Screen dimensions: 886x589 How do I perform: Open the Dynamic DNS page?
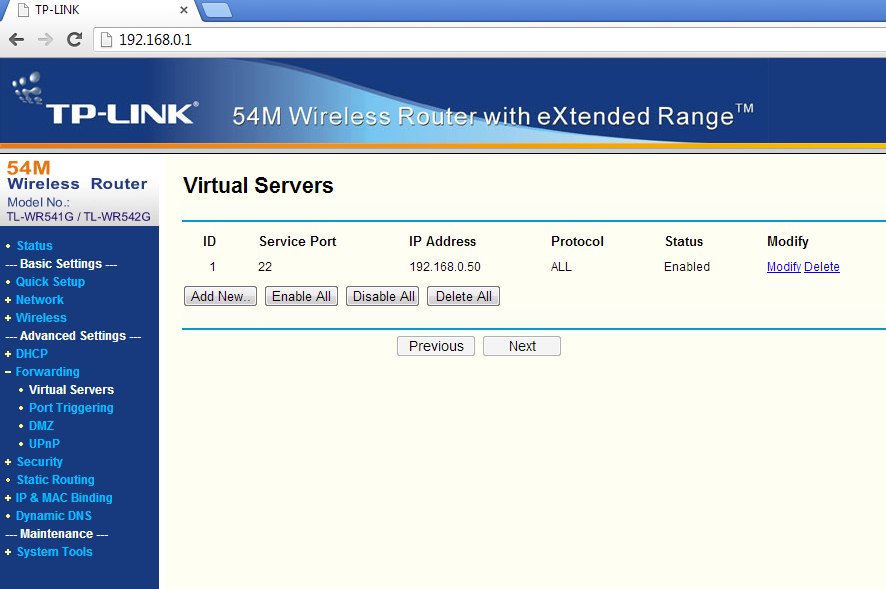(54, 516)
